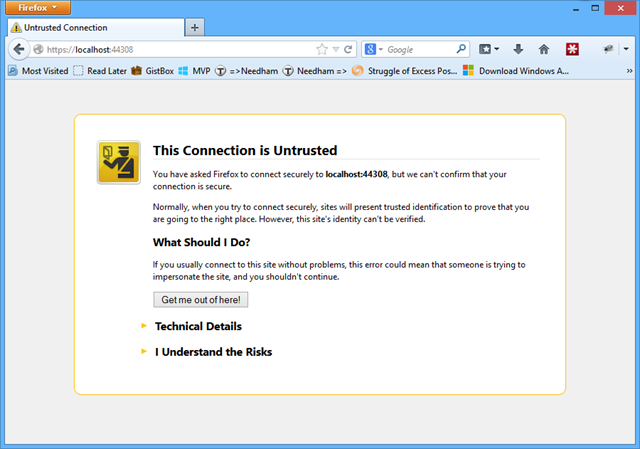640x449 pixels.
Task: Click the 'Get me out of here!' button
Action: pyautogui.click(x=200, y=300)
